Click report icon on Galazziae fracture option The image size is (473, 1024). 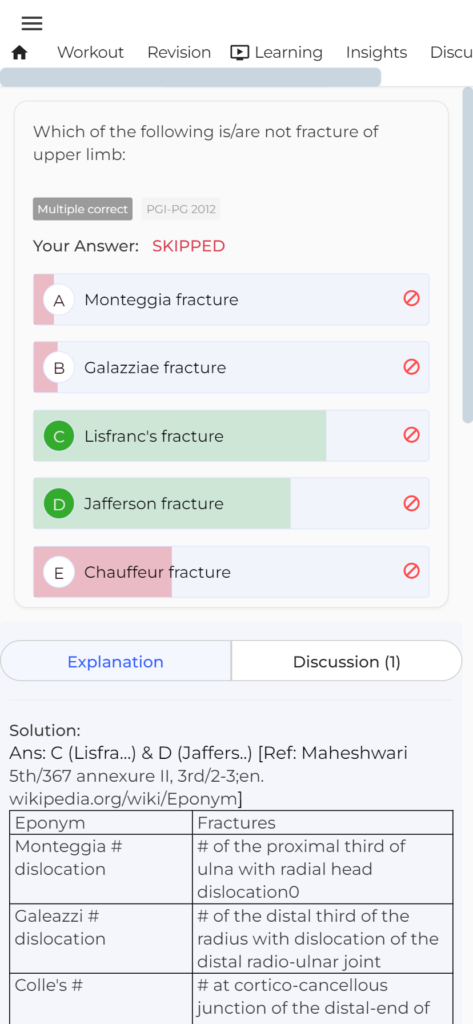[x=411, y=366]
